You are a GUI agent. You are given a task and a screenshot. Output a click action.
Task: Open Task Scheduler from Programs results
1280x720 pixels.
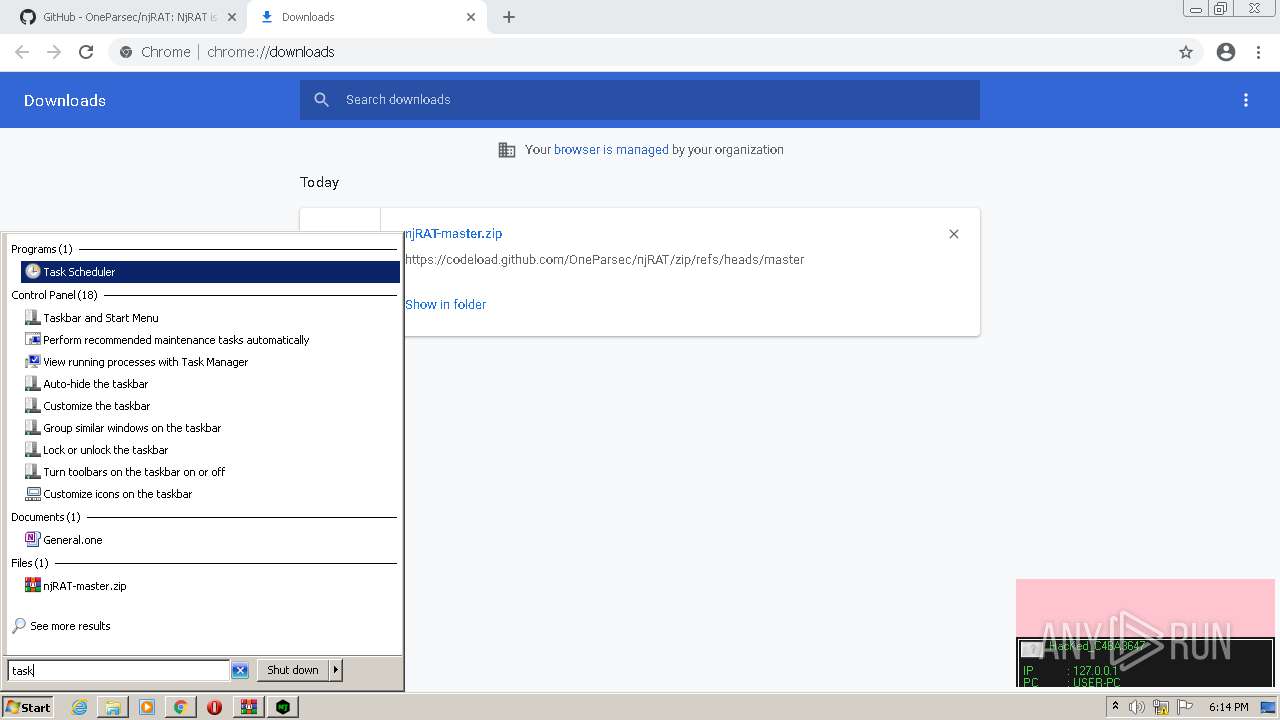(210, 272)
